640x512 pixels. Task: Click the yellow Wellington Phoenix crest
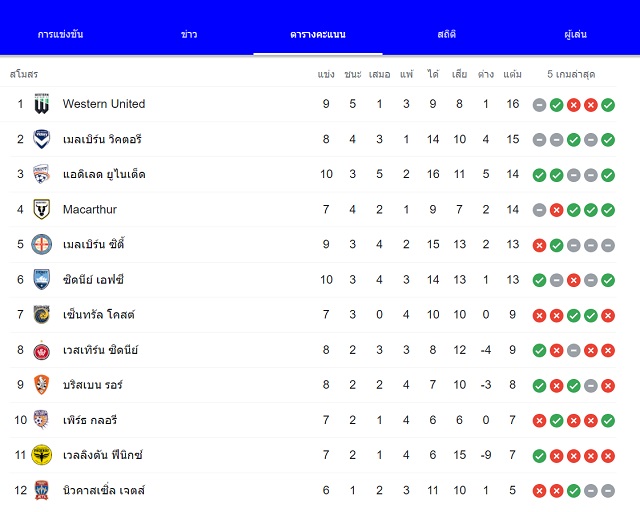[42, 455]
